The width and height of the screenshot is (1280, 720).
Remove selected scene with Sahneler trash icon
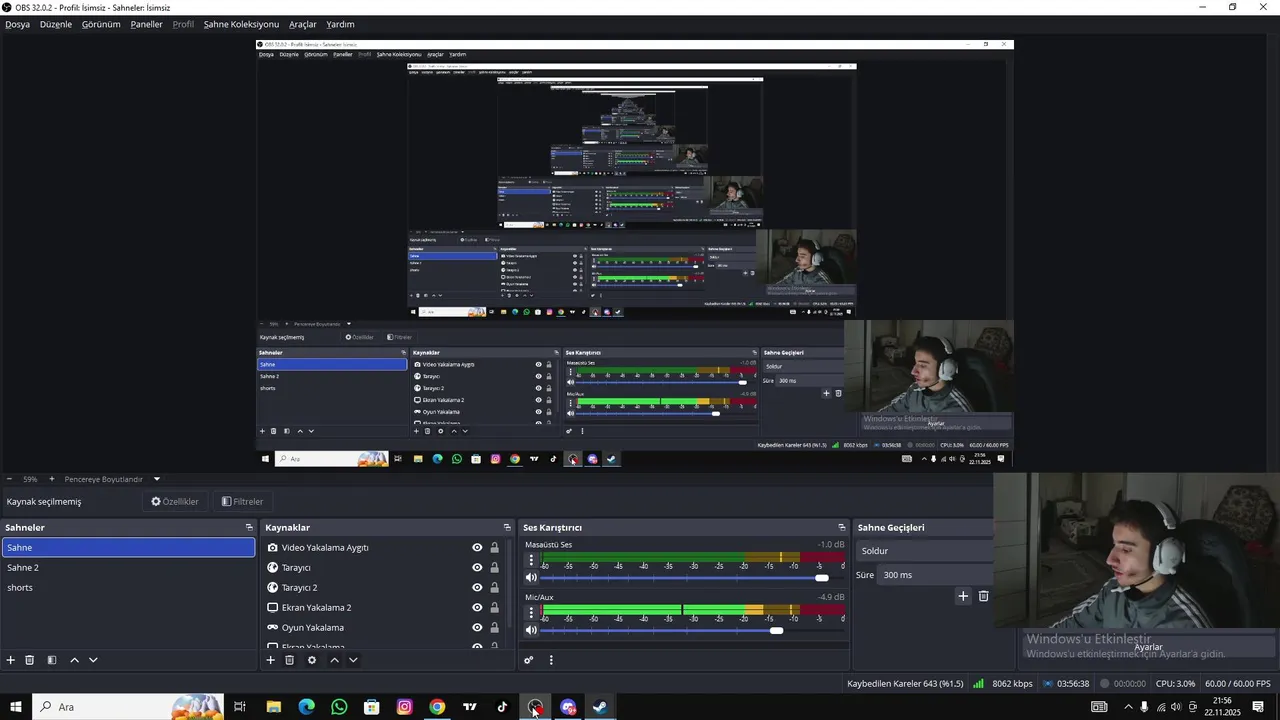(x=30, y=660)
